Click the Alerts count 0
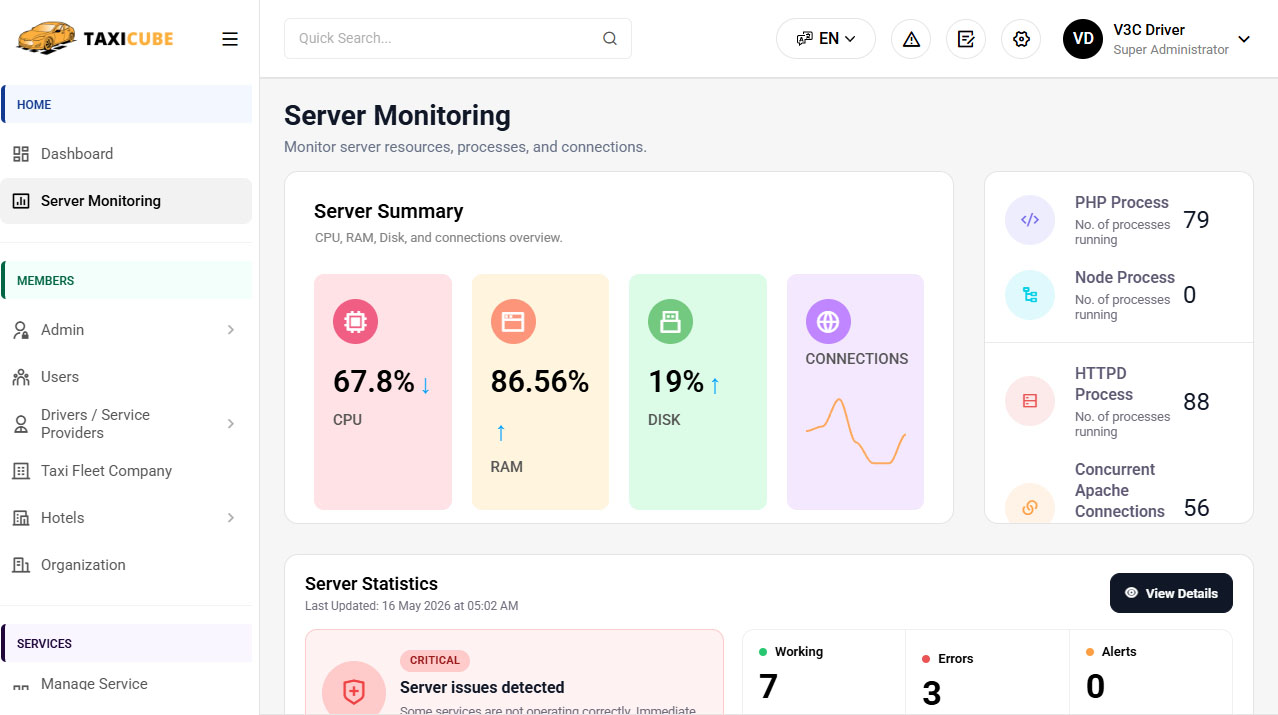Viewport: 1278px width, 715px height. pos(1095,687)
